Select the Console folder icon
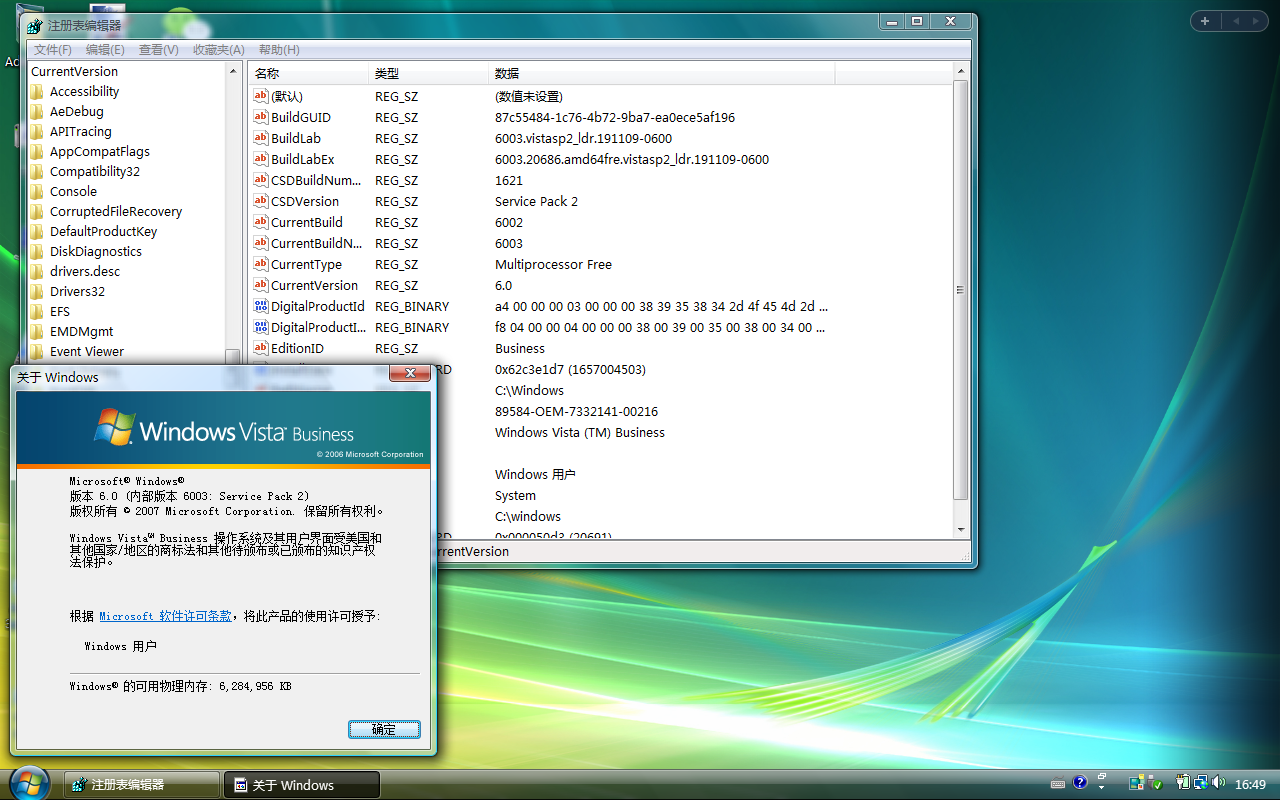This screenshot has height=800, width=1280. click(37, 192)
